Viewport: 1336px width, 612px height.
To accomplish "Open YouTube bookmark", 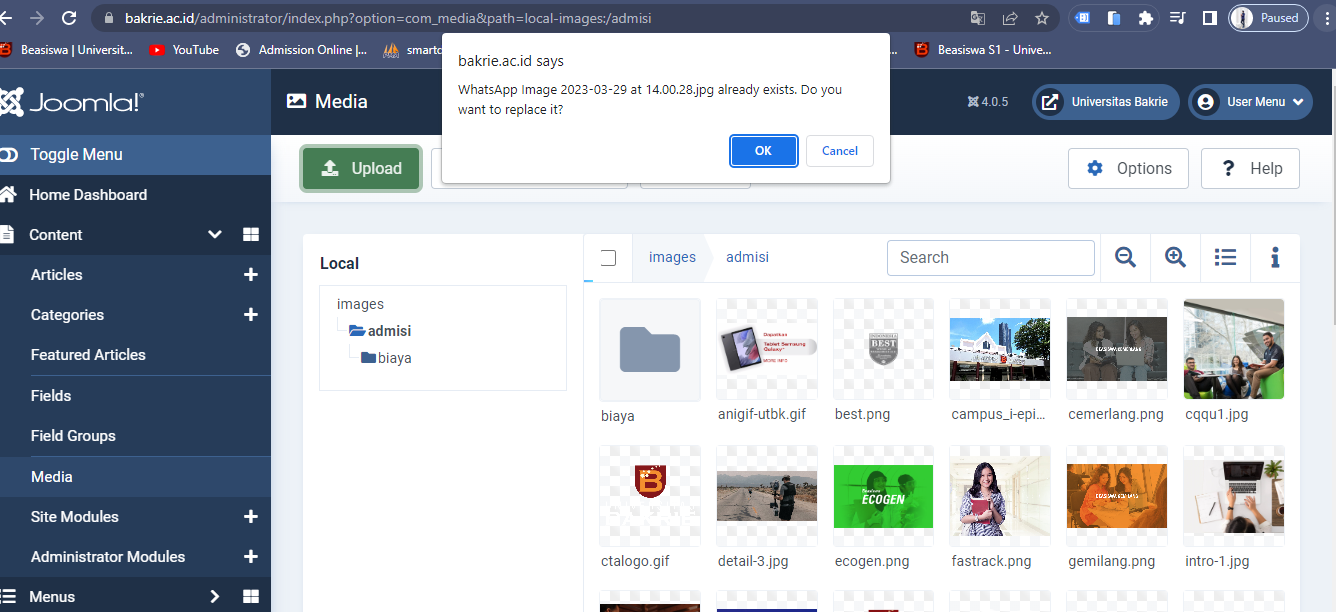I will point(185,50).
